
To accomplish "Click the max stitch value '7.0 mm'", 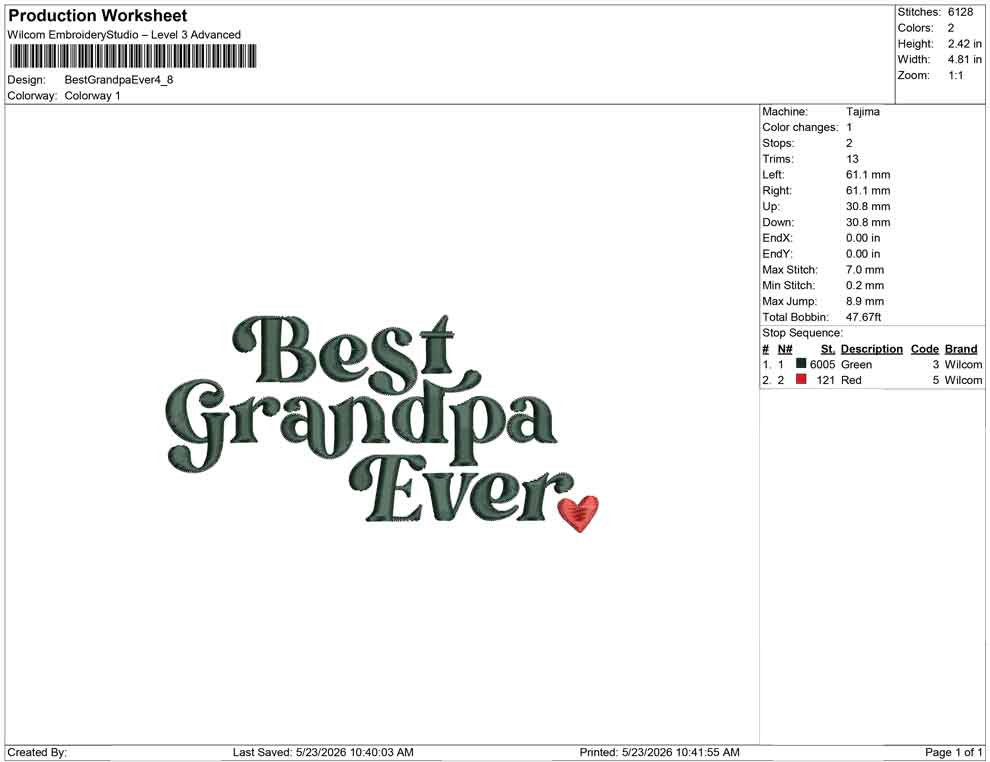I will 865,270.
